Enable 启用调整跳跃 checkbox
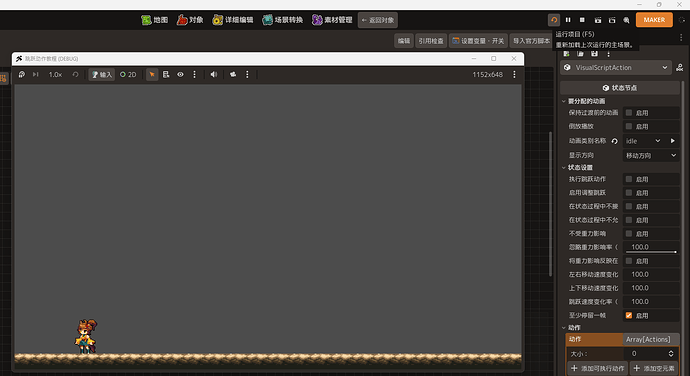The height and width of the screenshot is (376, 690). pos(629,193)
